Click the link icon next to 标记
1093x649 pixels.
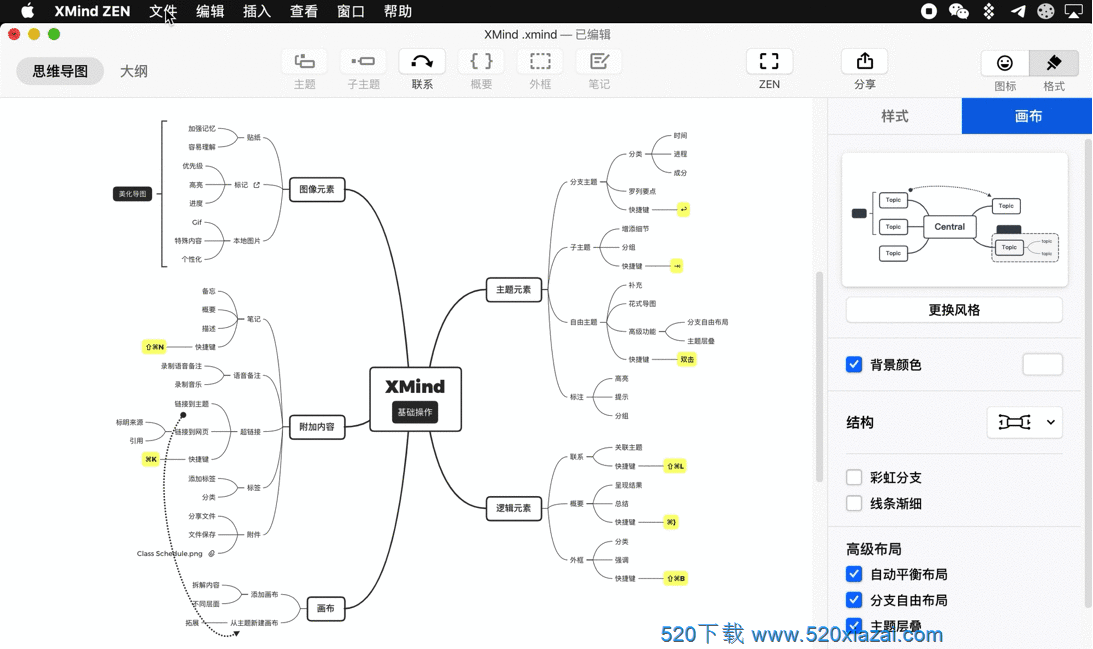(257, 185)
